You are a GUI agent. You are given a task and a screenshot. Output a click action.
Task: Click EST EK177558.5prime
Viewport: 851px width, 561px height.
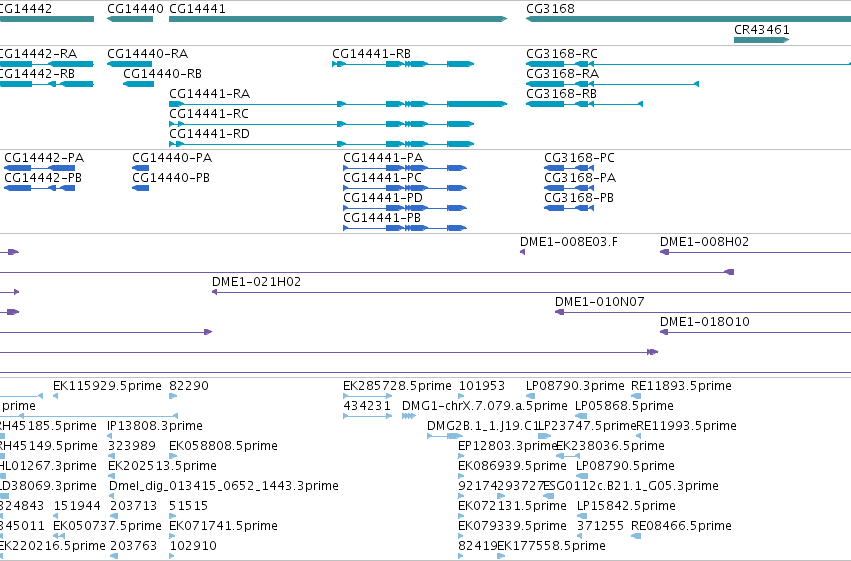[551, 546]
